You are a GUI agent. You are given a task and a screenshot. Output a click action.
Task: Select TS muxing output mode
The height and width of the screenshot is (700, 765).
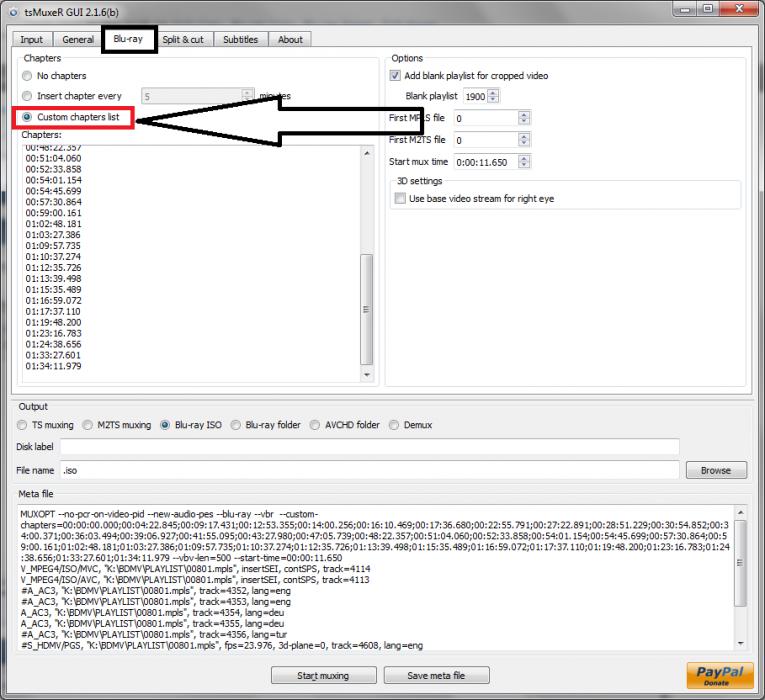point(23,425)
